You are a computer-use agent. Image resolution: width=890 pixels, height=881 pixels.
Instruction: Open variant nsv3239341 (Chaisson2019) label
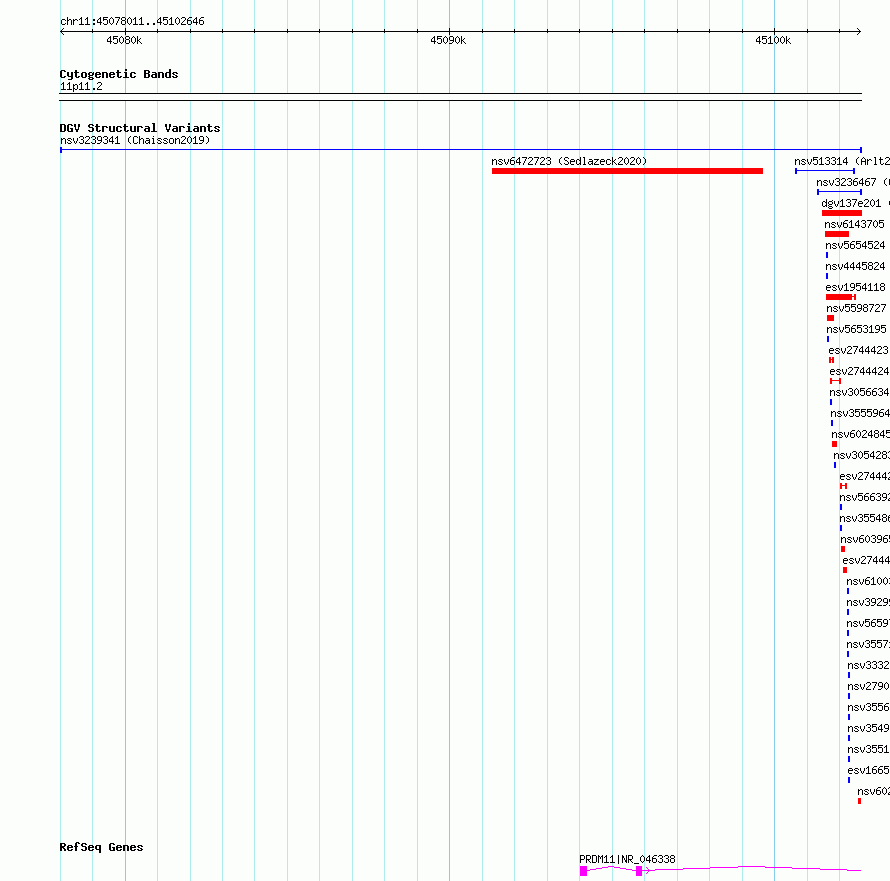(x=135, y=140)
